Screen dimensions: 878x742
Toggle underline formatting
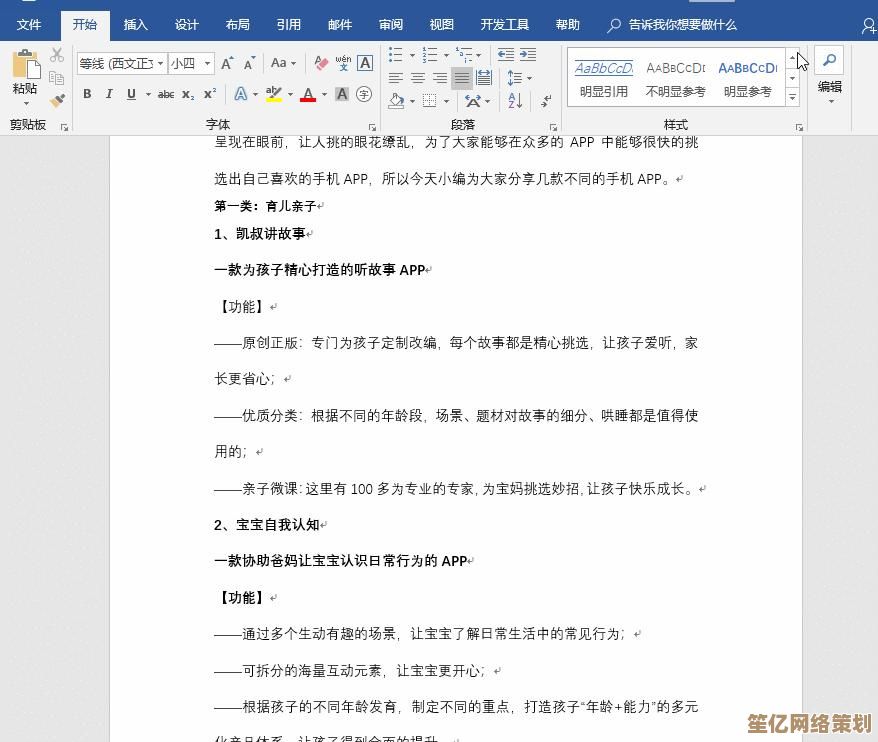tap(132, 94)
